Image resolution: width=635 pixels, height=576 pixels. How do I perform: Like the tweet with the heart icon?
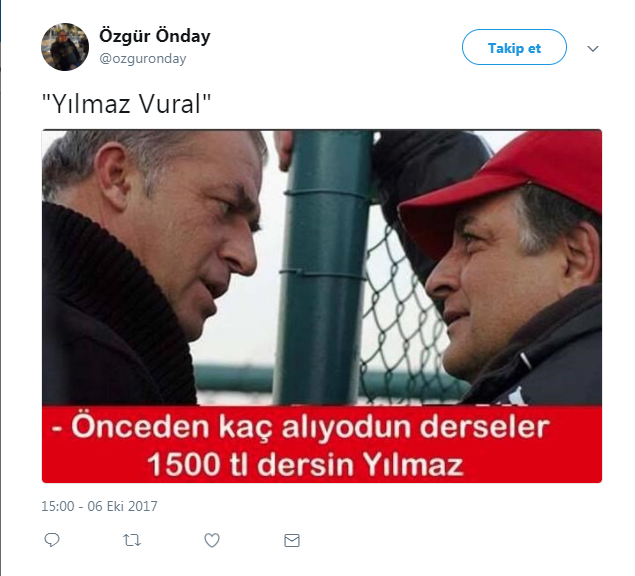pyautogui.click(x=212, y=540)
